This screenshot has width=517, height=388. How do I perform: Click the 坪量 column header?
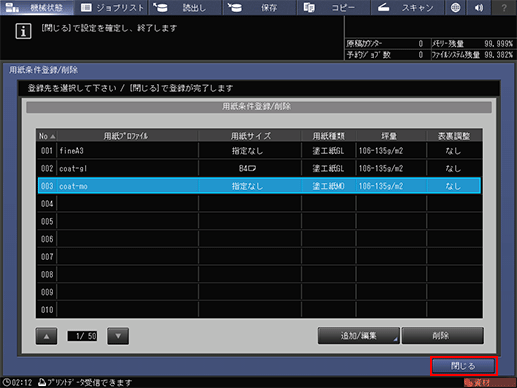[x=391, y=136]
